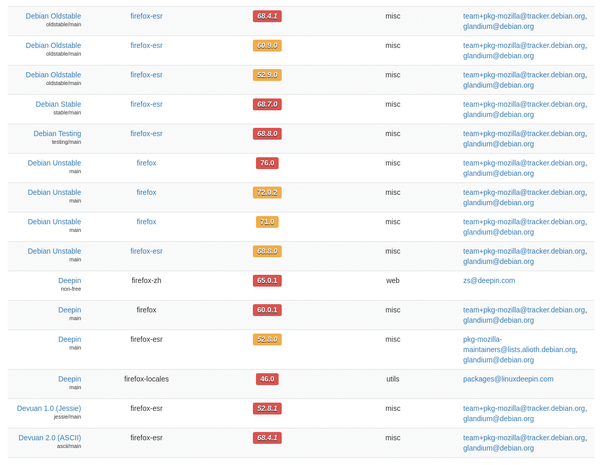The height and width of the screenshot is (465, 600).
Task: Select firefox-esr text in Devuan 1.0 row
Action: click(x=147, y=408)
